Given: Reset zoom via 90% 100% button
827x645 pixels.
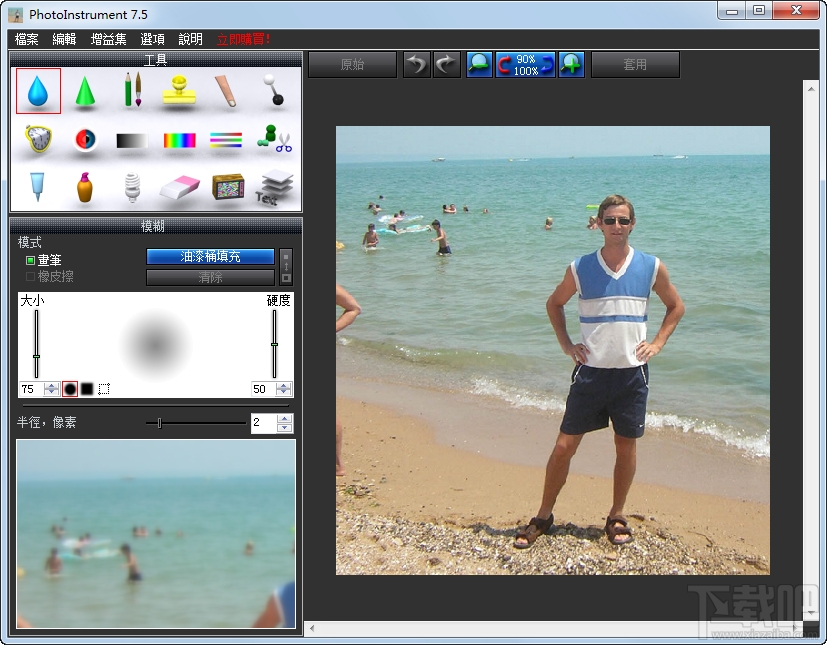Looking at the screenshot, I should [525, 64].
